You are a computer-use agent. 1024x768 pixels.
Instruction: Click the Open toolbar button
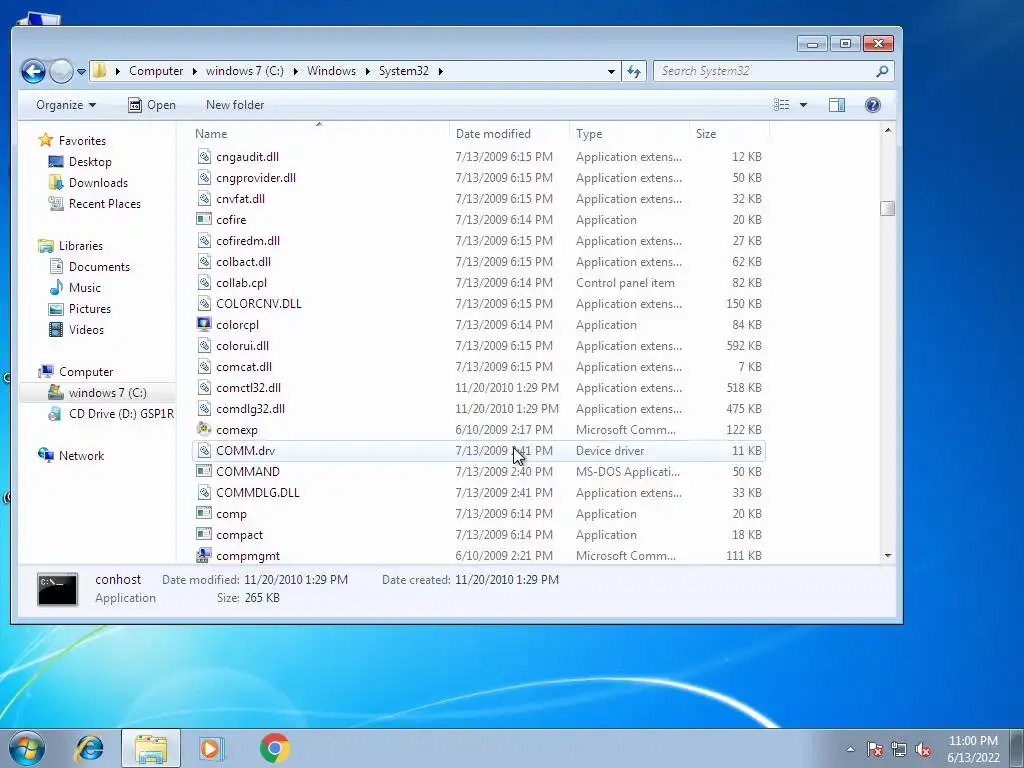click(152, 105)
